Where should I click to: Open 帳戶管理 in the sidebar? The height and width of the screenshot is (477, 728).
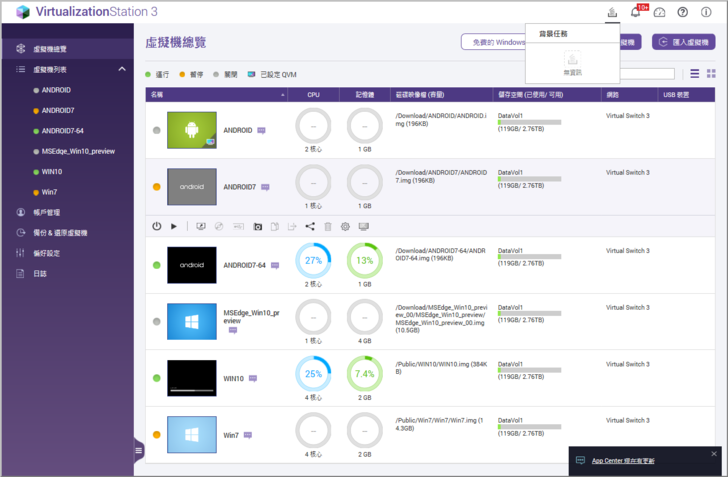pos(46,212)
